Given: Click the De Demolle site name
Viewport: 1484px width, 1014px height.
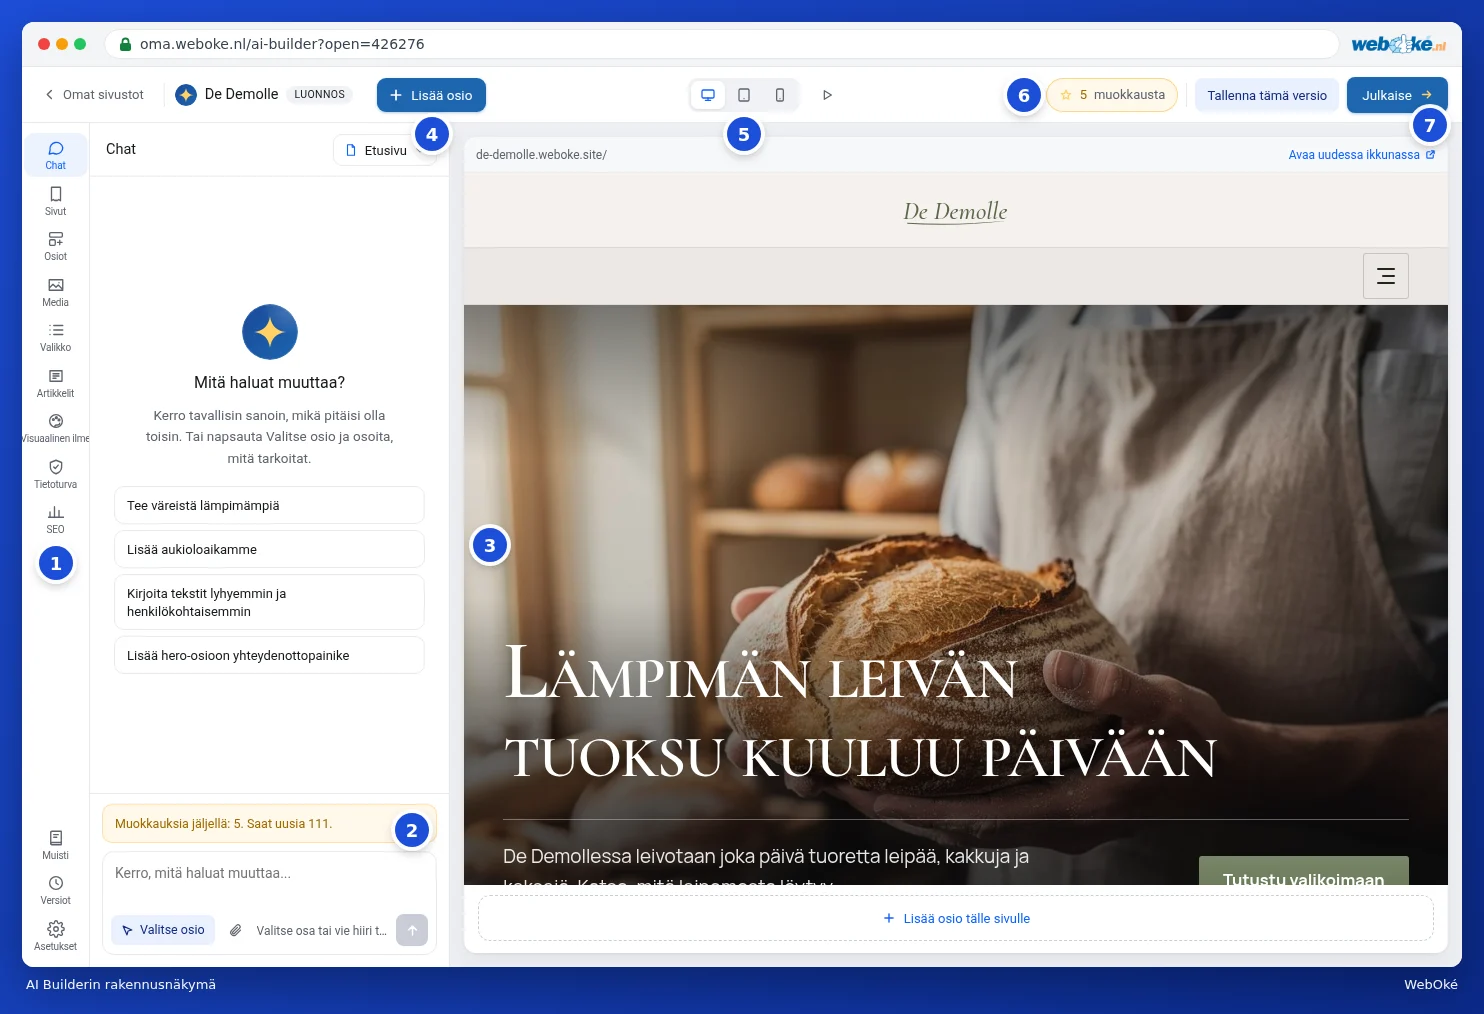Looking at the screenshot, I should [x=241, y=94].
